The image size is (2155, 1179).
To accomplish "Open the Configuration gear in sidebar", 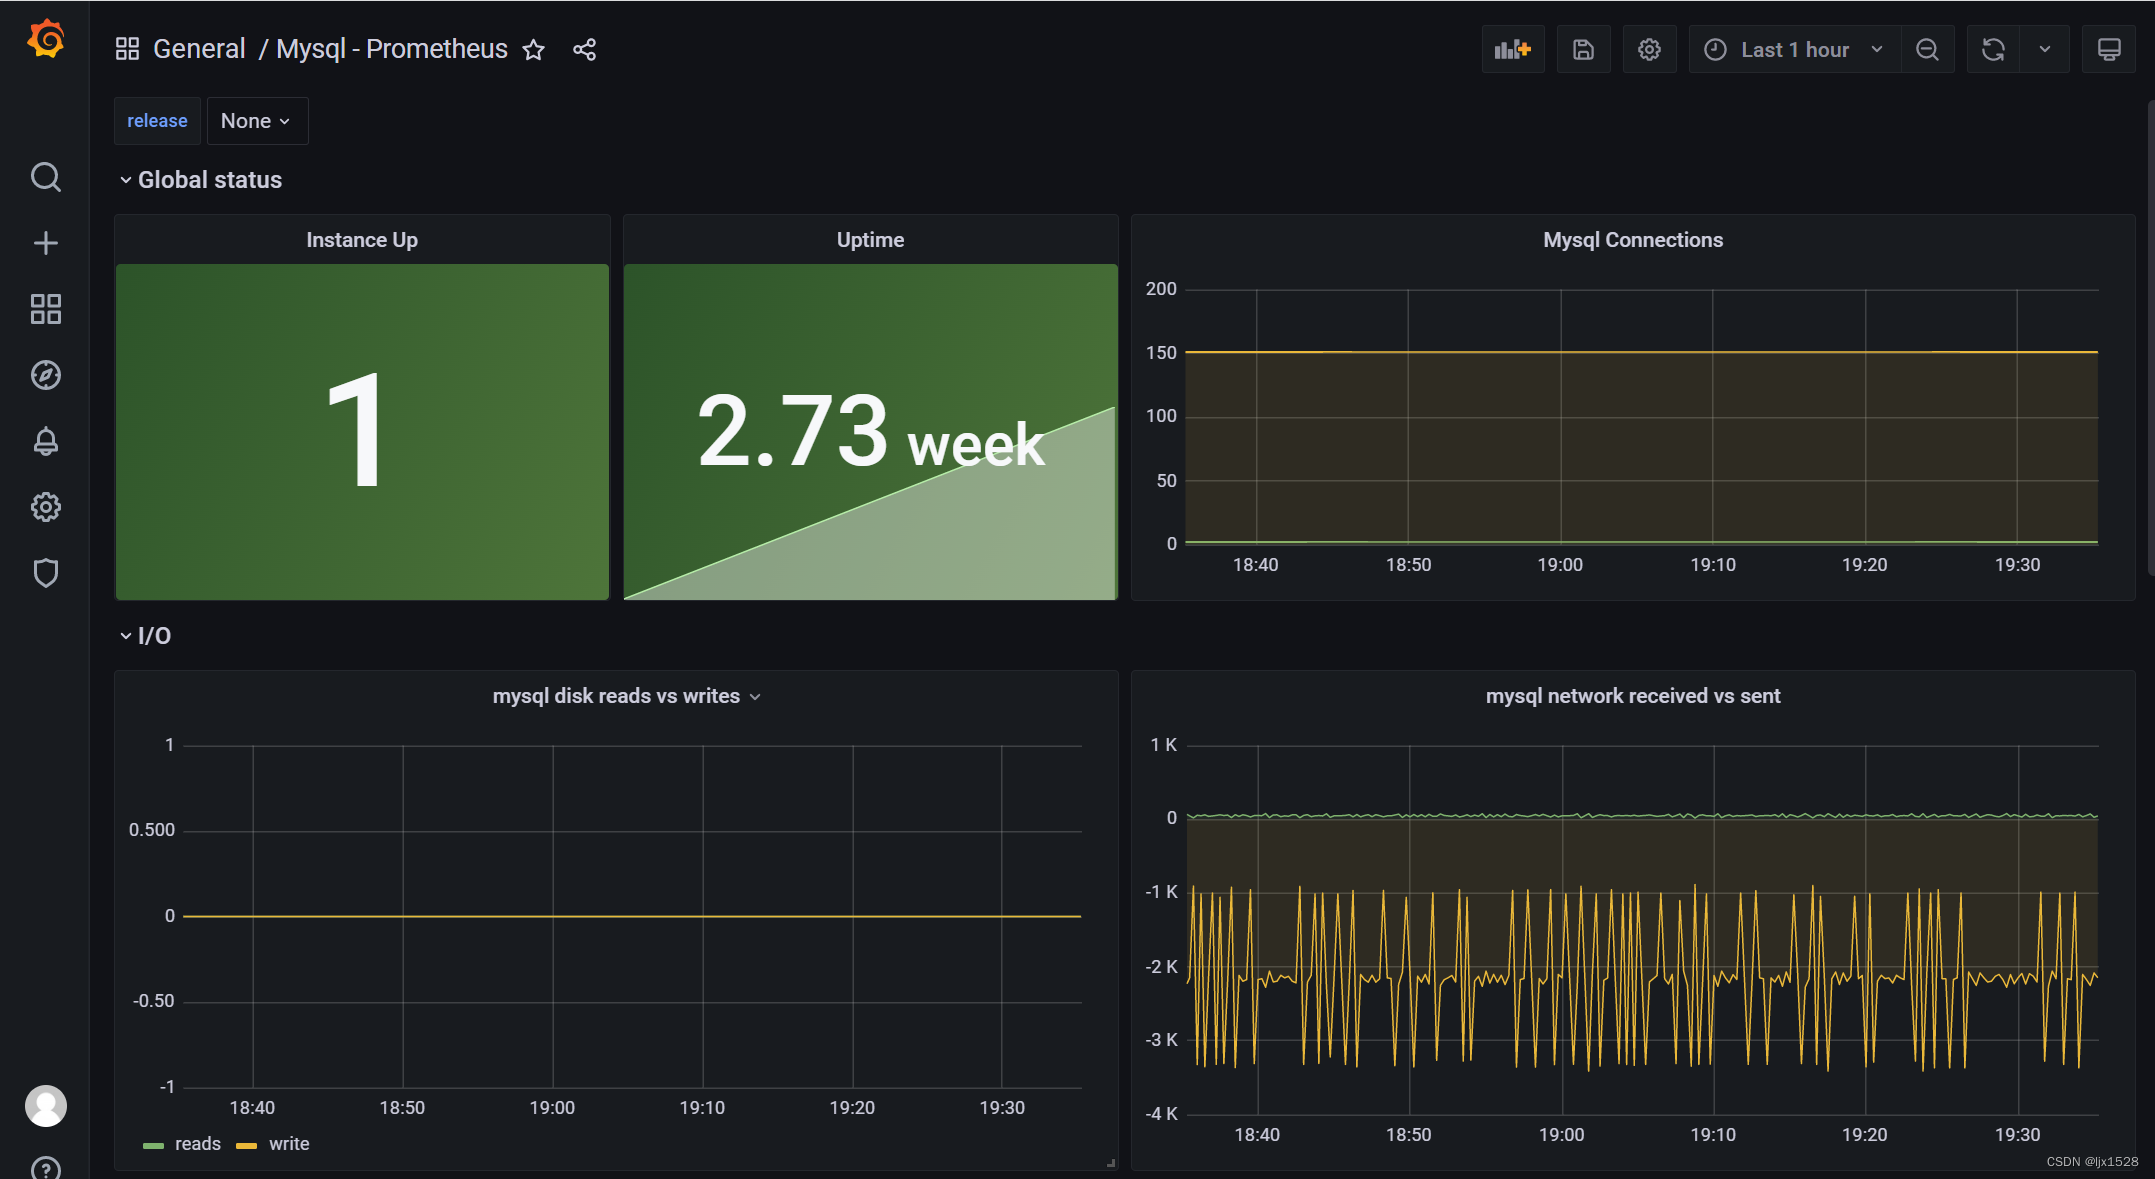I will pyautogui.click(x=46, y=507).
